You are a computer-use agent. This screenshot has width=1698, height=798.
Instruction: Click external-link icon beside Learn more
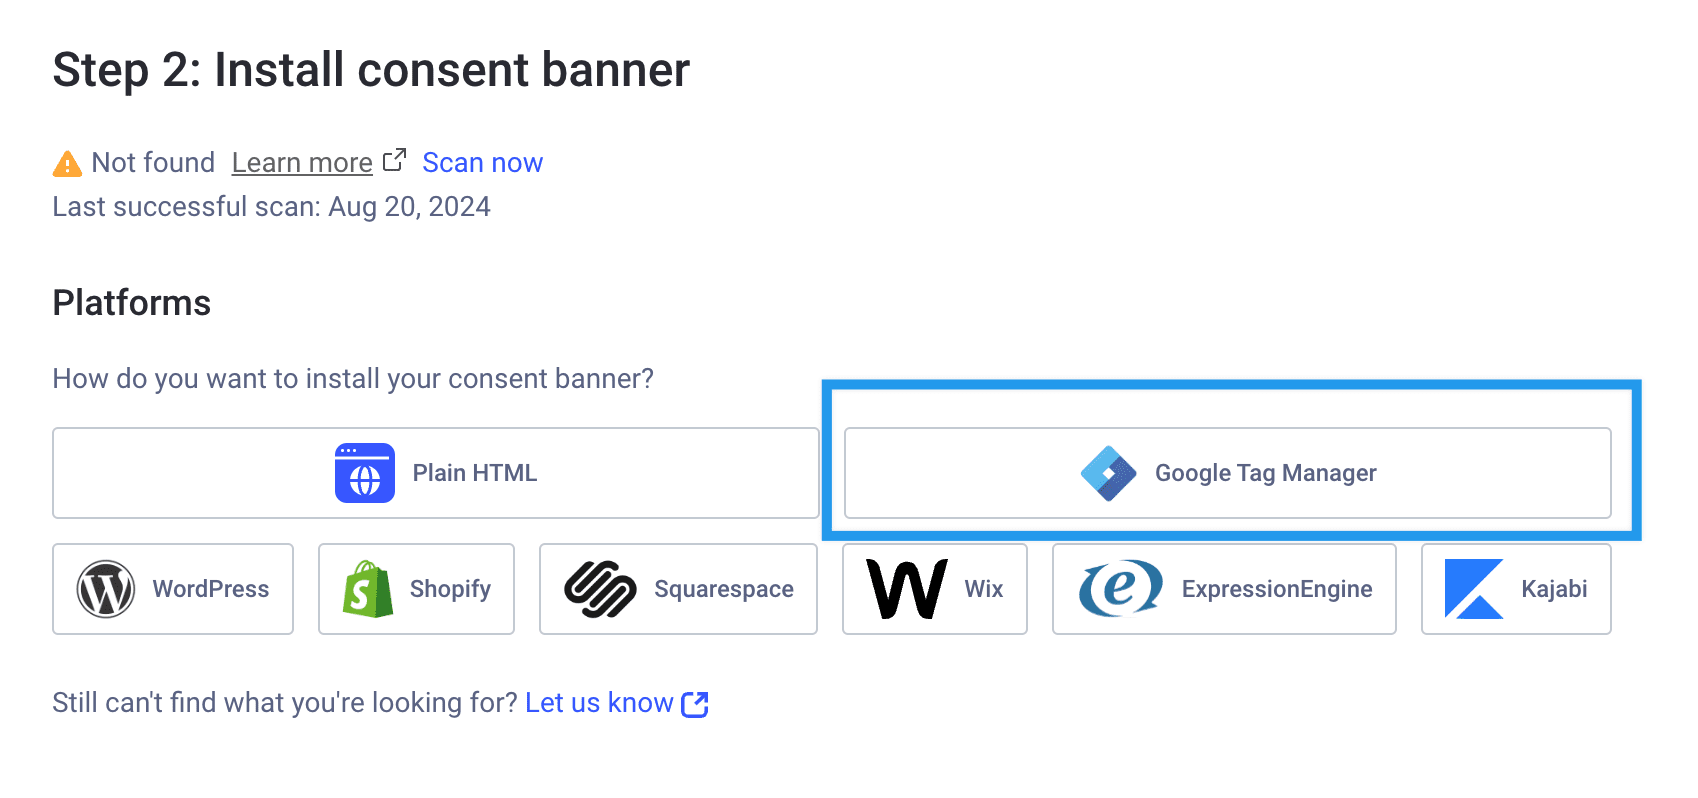(395, 160)
